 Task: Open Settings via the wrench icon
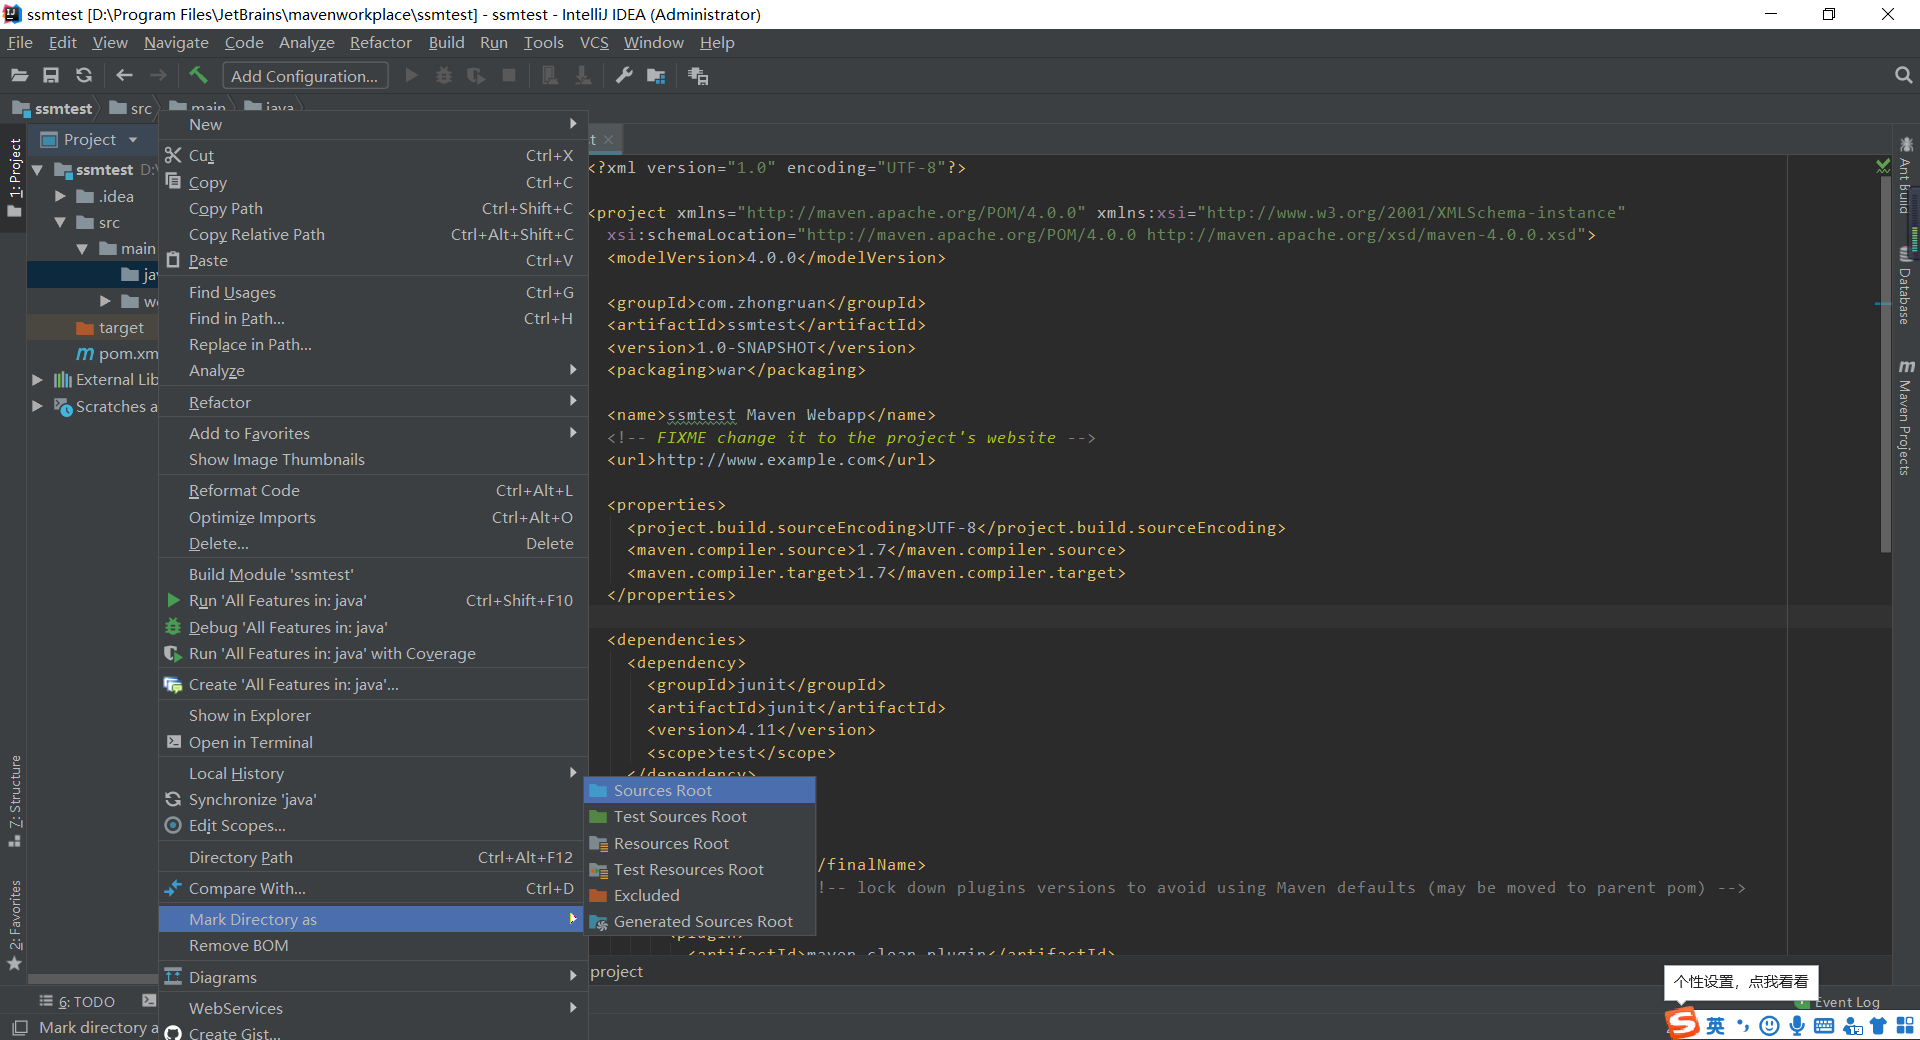click(624, 75)
